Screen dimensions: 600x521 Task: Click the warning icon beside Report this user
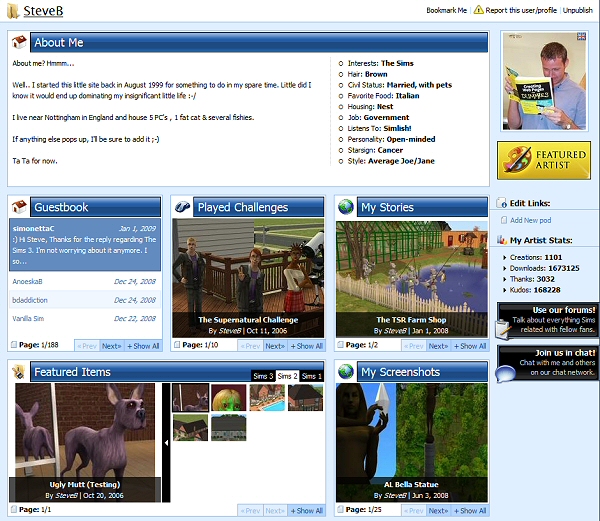pyautogui.click(x=479, y=10)
